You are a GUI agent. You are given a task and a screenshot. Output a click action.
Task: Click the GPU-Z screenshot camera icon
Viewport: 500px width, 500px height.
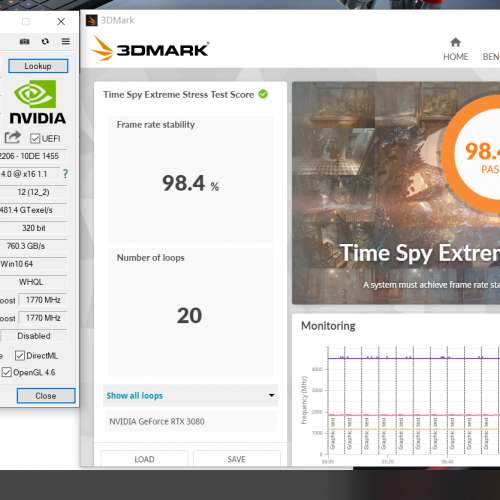[x=25, y=41]
